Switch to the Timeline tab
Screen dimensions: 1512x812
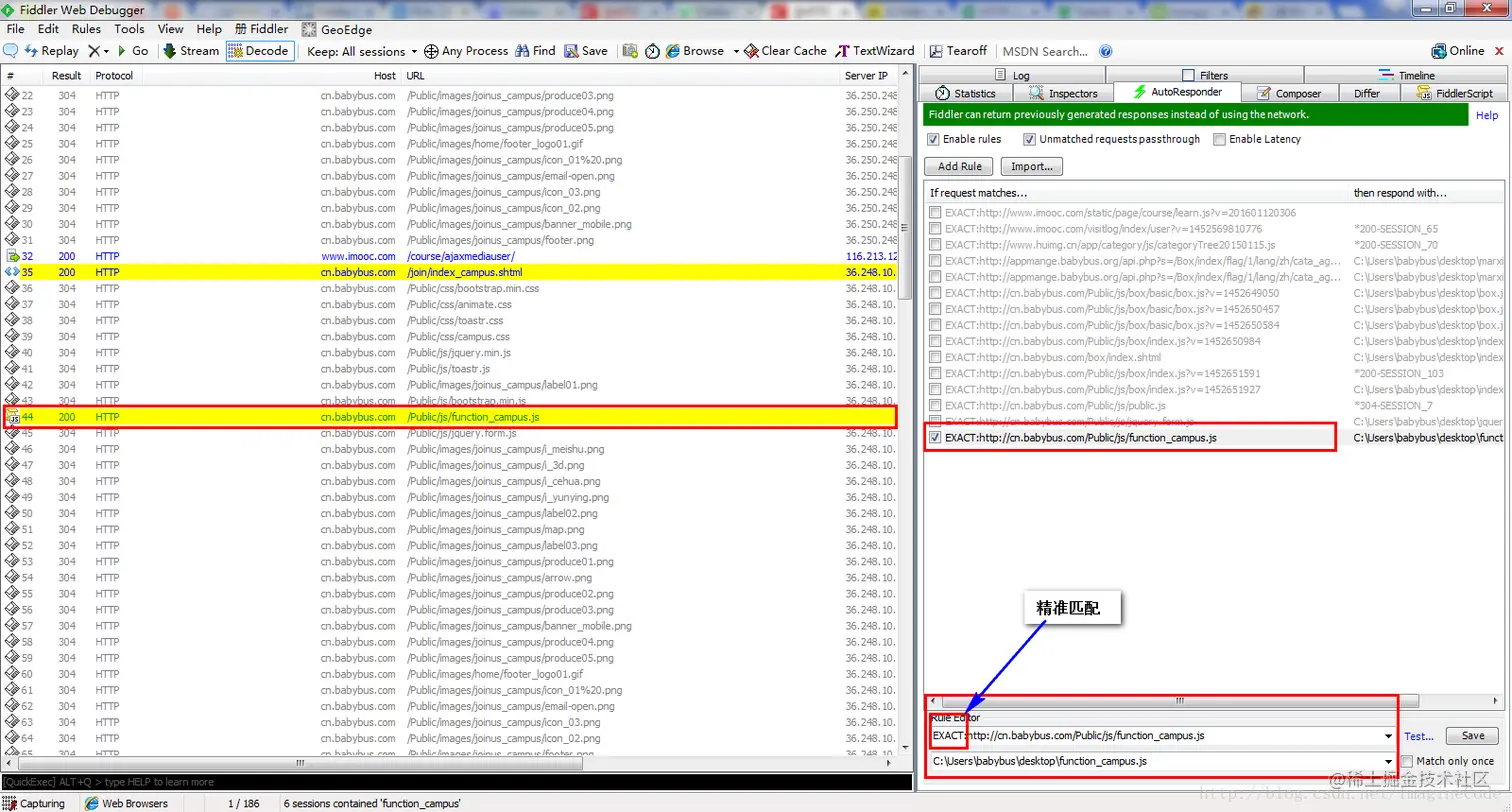(x=1406, y=75)
